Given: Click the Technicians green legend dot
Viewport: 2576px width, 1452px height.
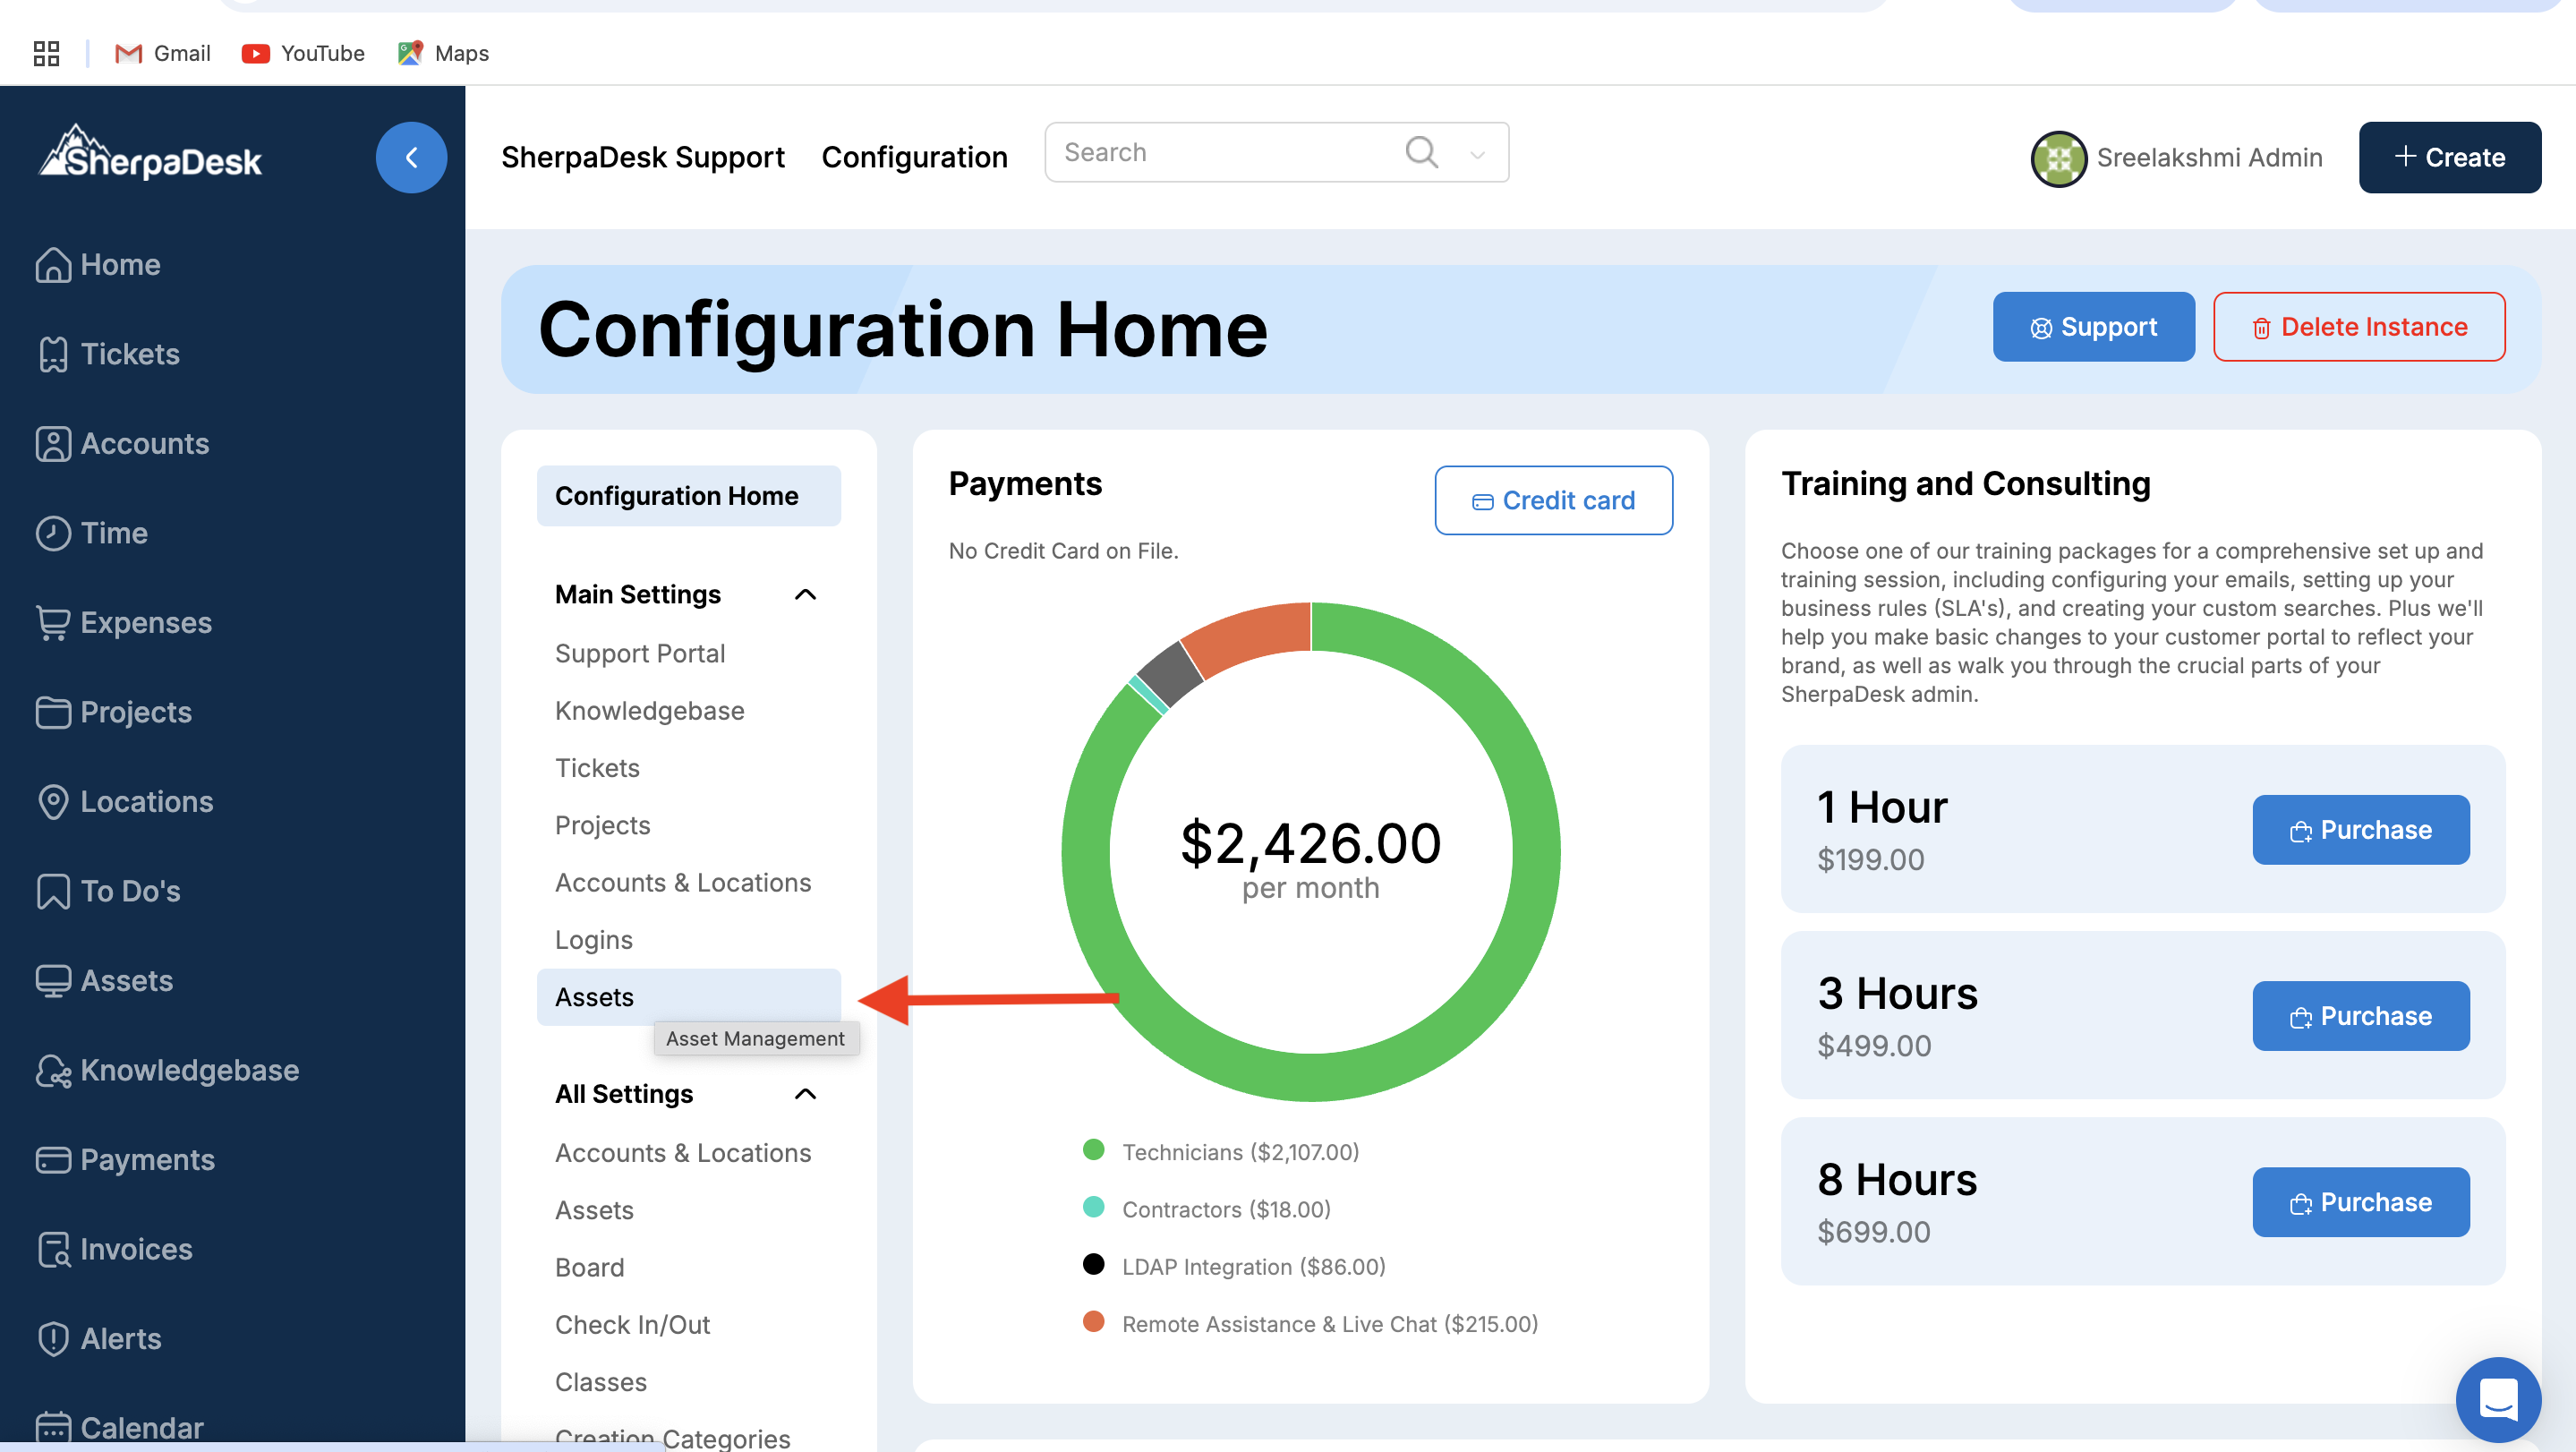Looking at the screenshot, I should [x=1093, y=1150].
